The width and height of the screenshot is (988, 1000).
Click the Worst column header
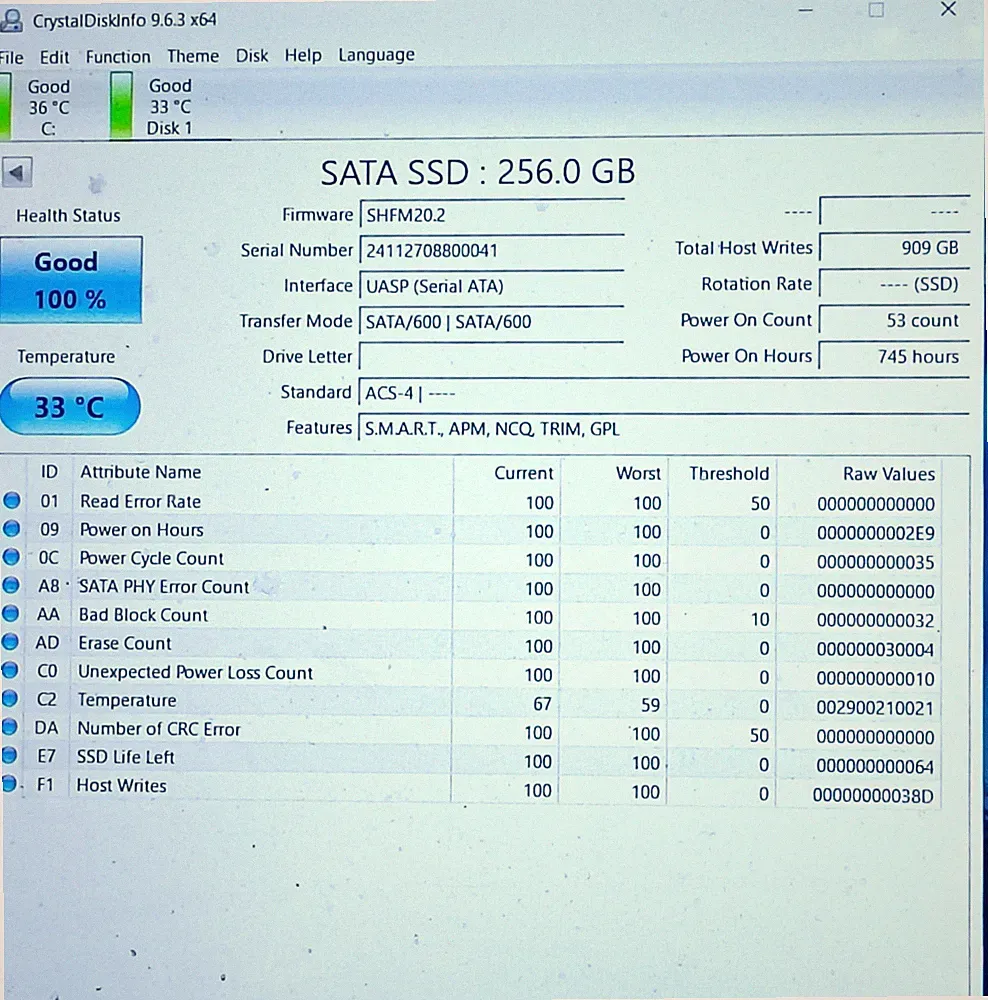coord(638,473)
